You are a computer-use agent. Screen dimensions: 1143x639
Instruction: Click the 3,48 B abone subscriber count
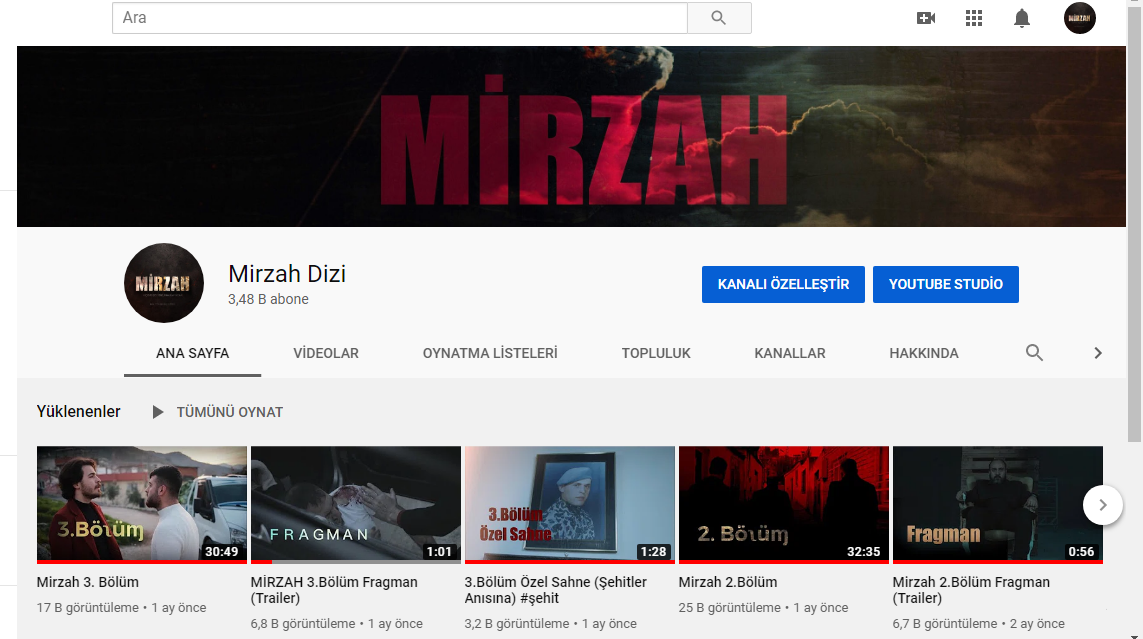pos(268,299)
